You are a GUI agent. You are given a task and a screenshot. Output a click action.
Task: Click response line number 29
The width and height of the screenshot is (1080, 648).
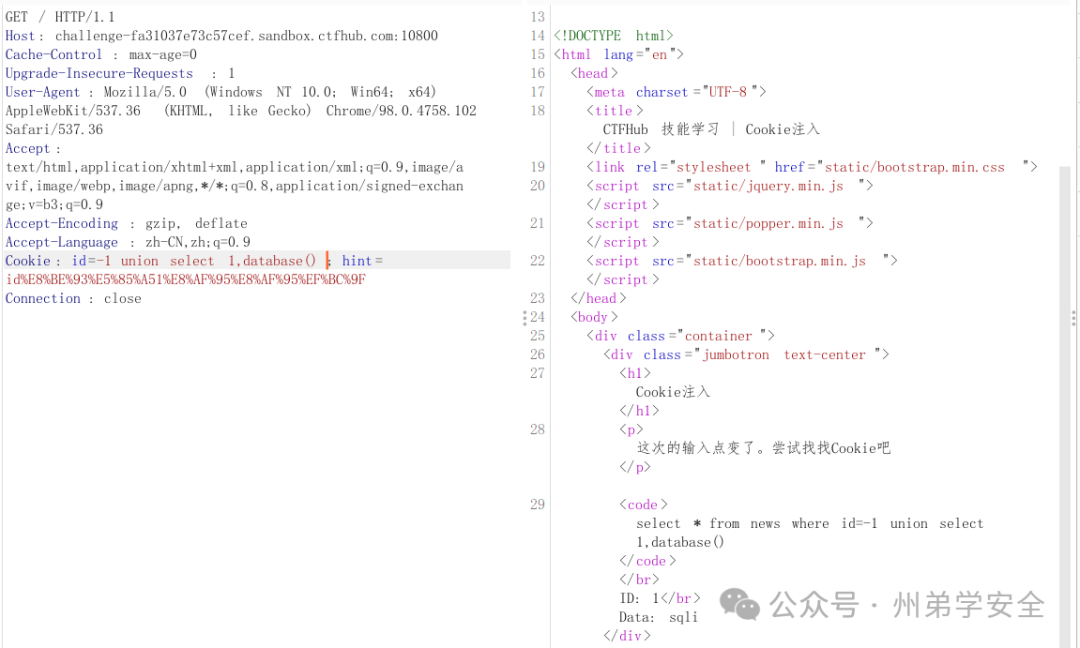537,505
